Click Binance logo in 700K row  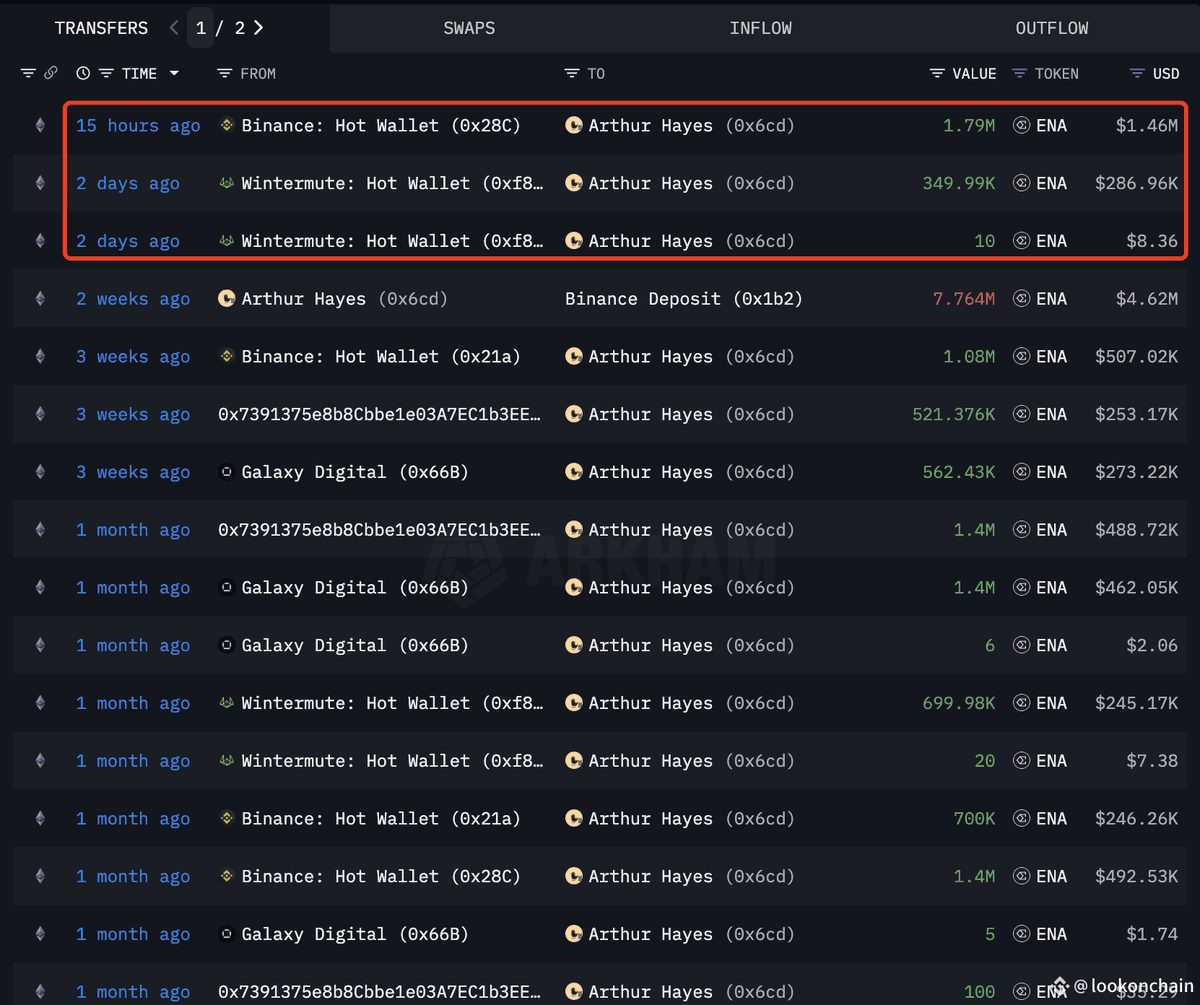tap(227, 818)
